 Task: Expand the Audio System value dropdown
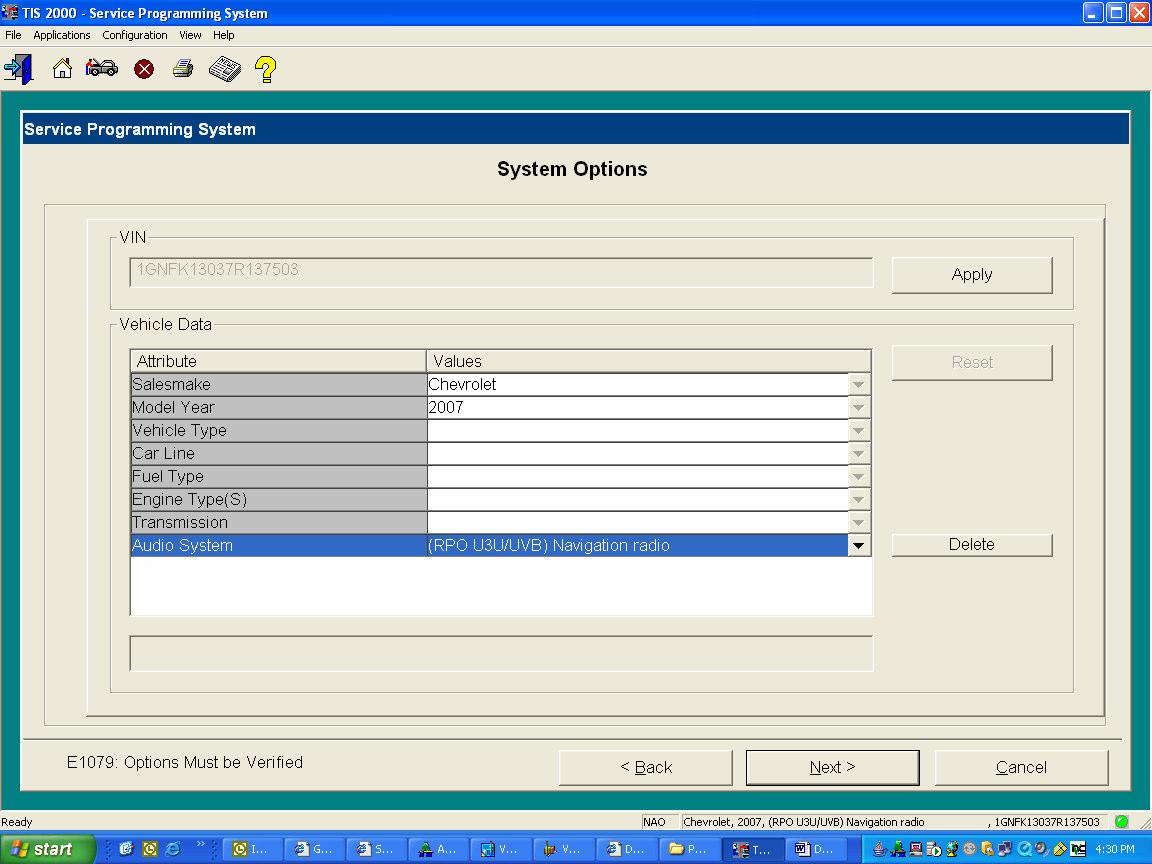(858, 546)
